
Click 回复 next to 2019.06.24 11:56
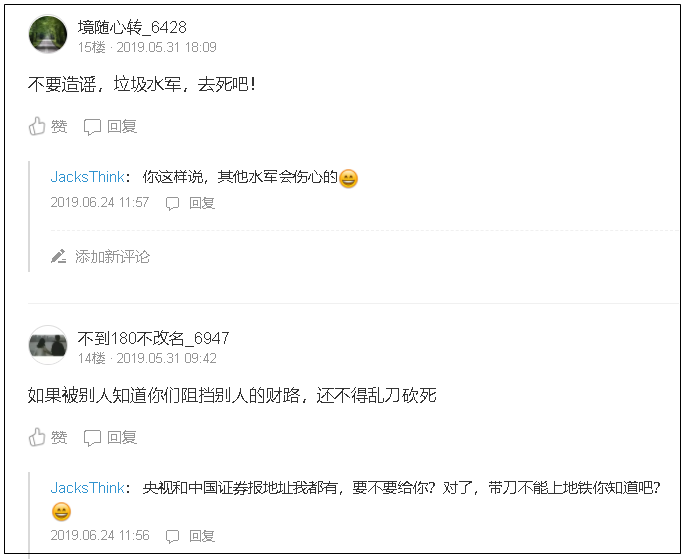[x=202, y=536]
